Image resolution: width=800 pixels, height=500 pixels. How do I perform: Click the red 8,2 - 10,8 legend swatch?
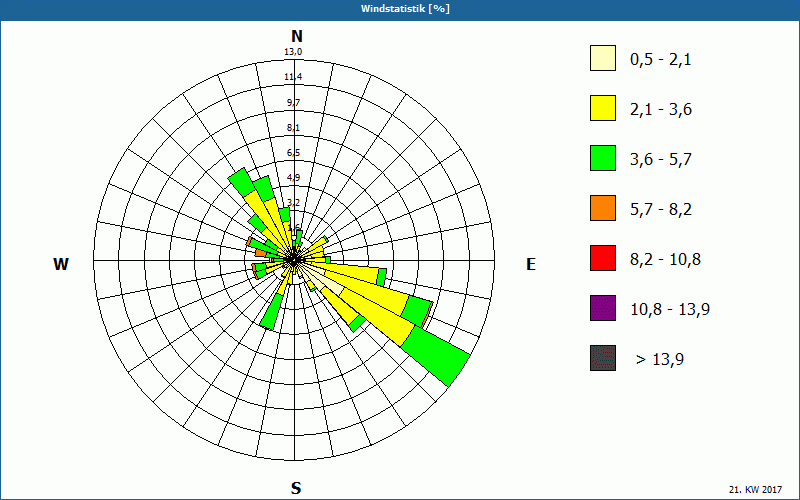click(603, 258)
